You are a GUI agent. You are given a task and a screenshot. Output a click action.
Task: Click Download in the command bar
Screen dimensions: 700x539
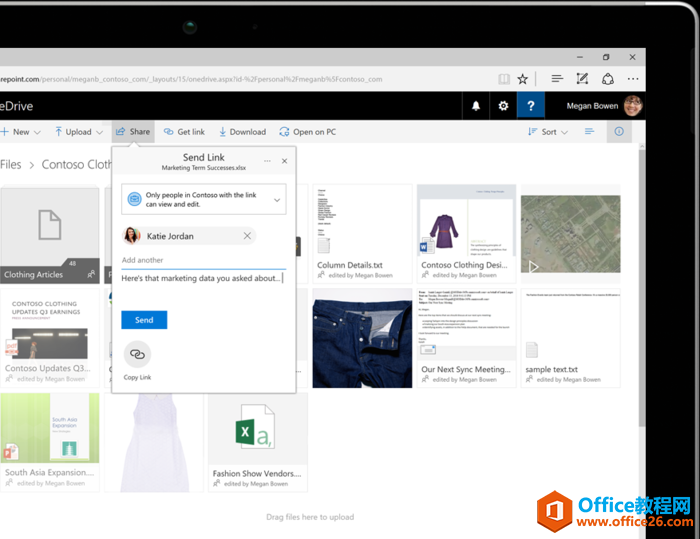tap(241, 132)
